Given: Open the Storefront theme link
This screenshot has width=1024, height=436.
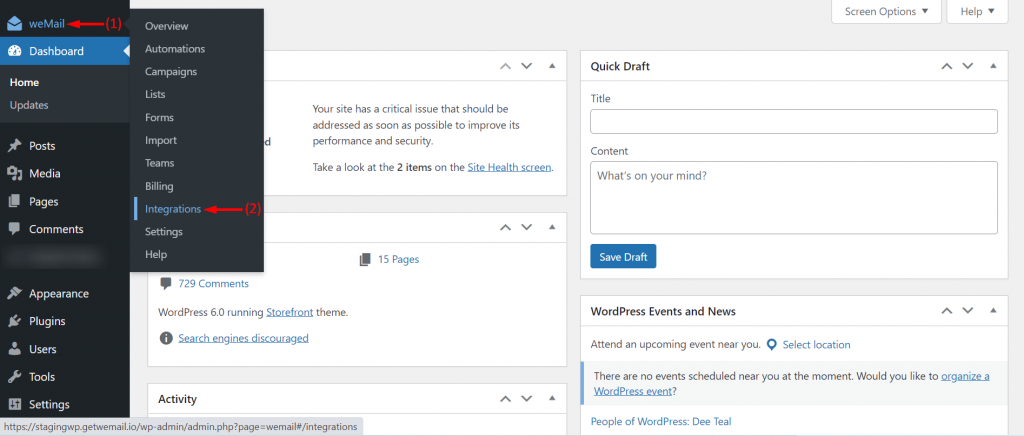Looking at the screenshot, I should [x=290, y=312].
